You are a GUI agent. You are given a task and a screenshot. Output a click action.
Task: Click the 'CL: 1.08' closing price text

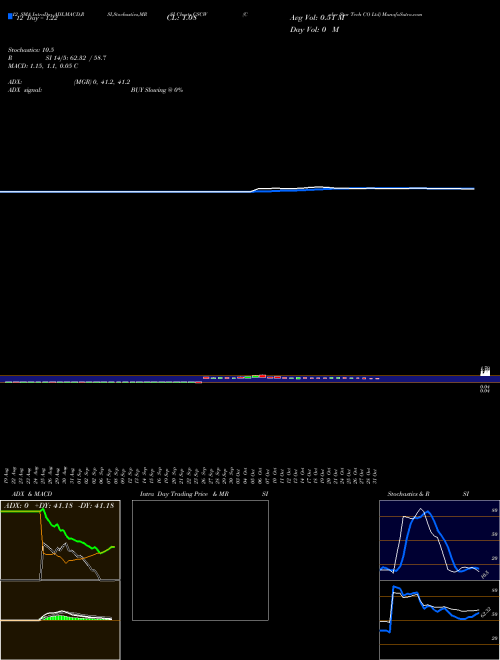[181, 19]
